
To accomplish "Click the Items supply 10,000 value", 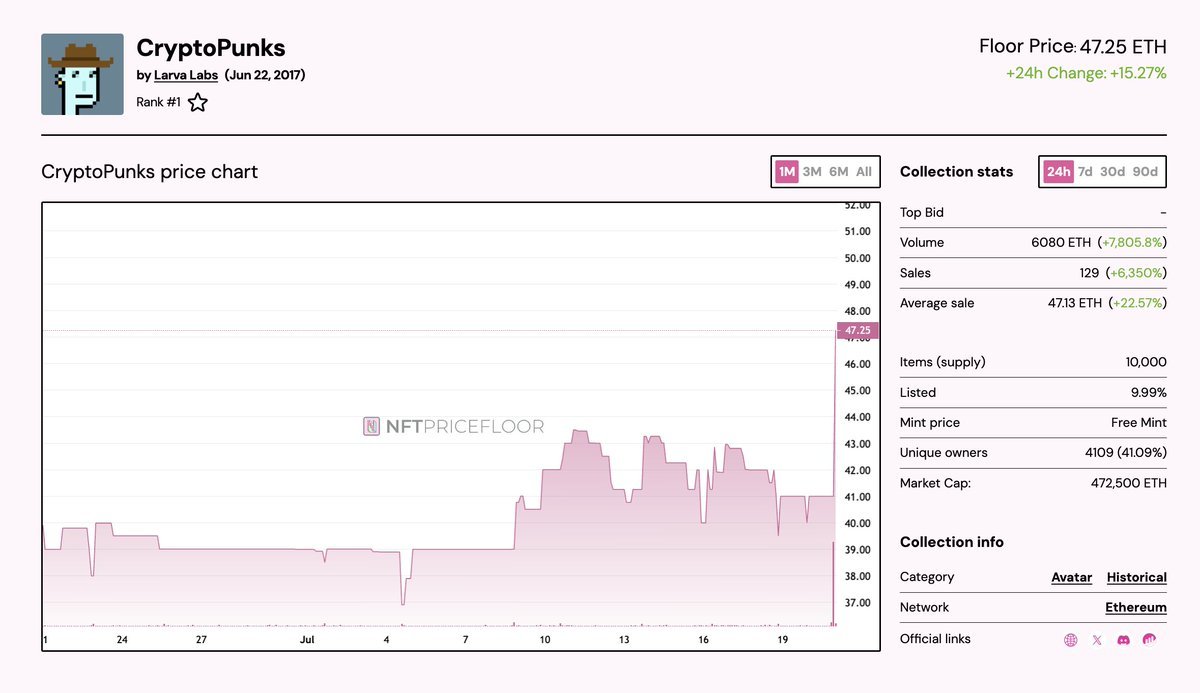I will (x=1146, y=362).
